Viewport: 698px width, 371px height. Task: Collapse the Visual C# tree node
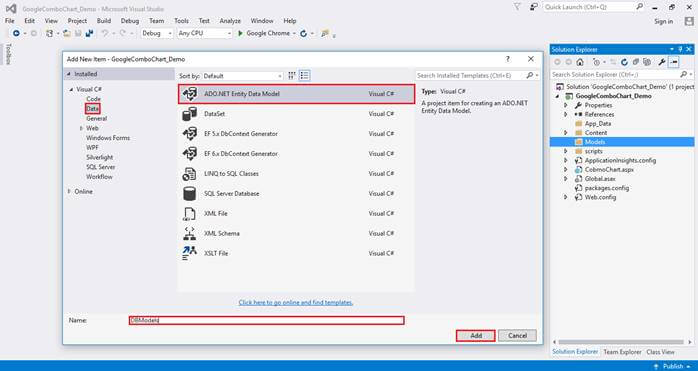click(x=71, y=90)
